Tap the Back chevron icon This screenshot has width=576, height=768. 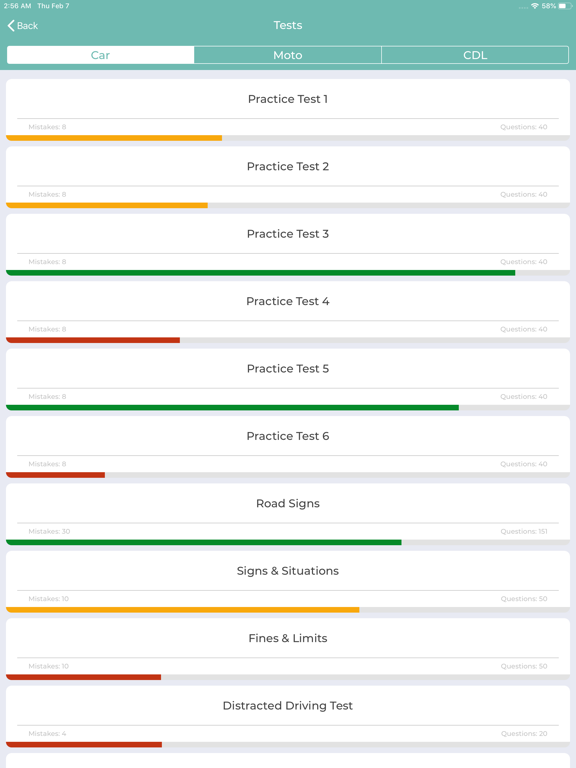pos(11,25)
